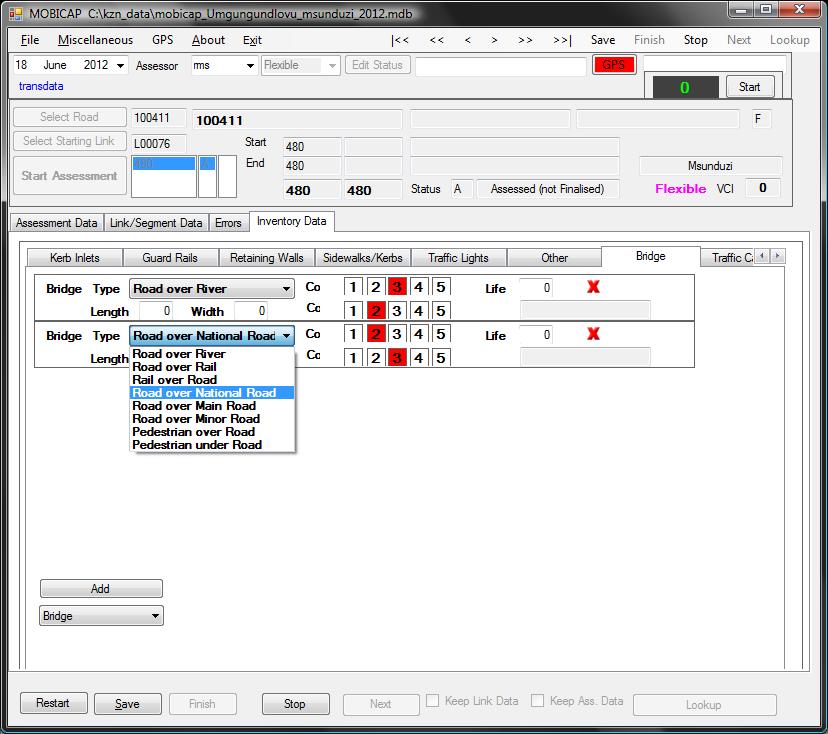Step forward one record with > button
This screenshot has height=734, width=828.
pos(495,40)
